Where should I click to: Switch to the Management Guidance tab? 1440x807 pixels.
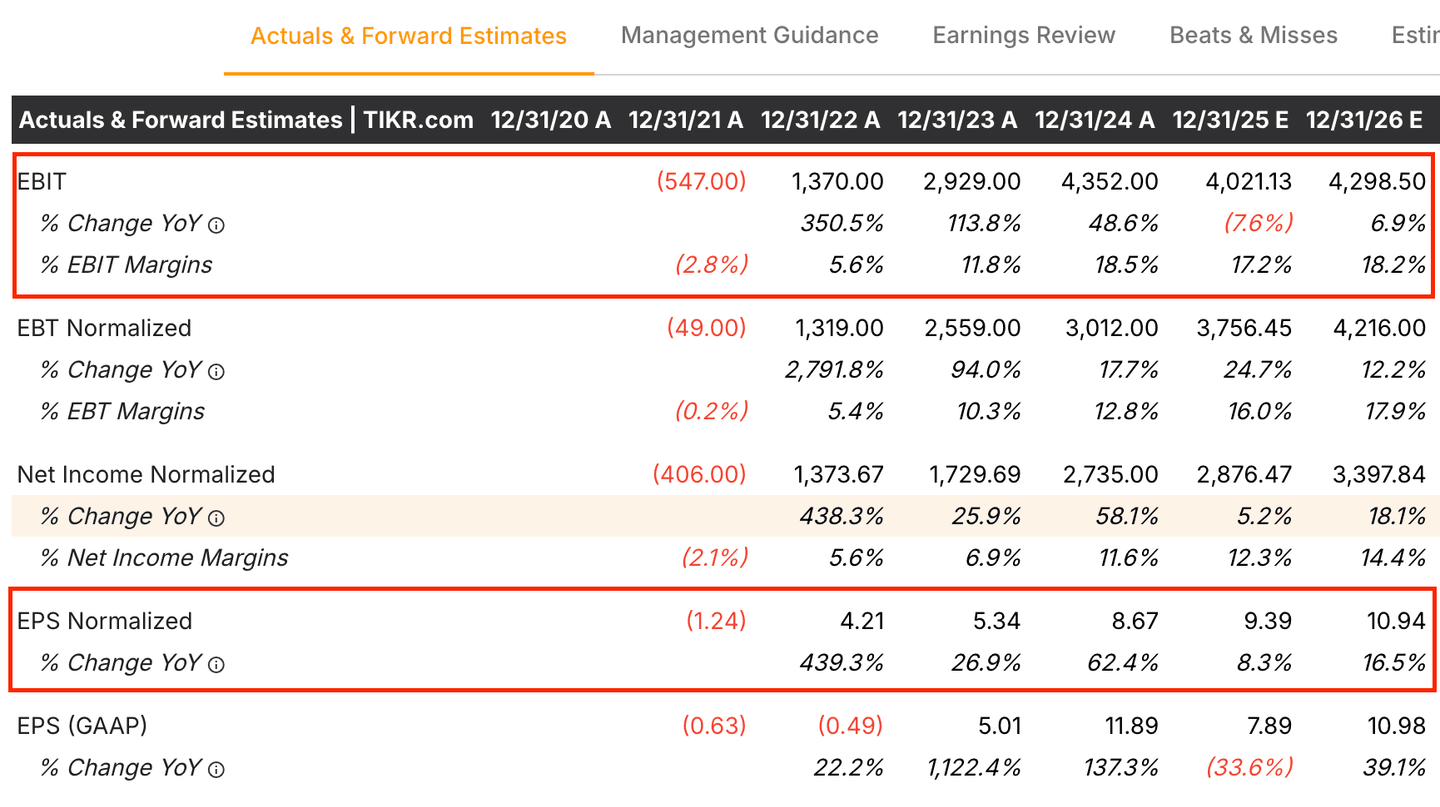pyautogui.click(x=749, y=36)
